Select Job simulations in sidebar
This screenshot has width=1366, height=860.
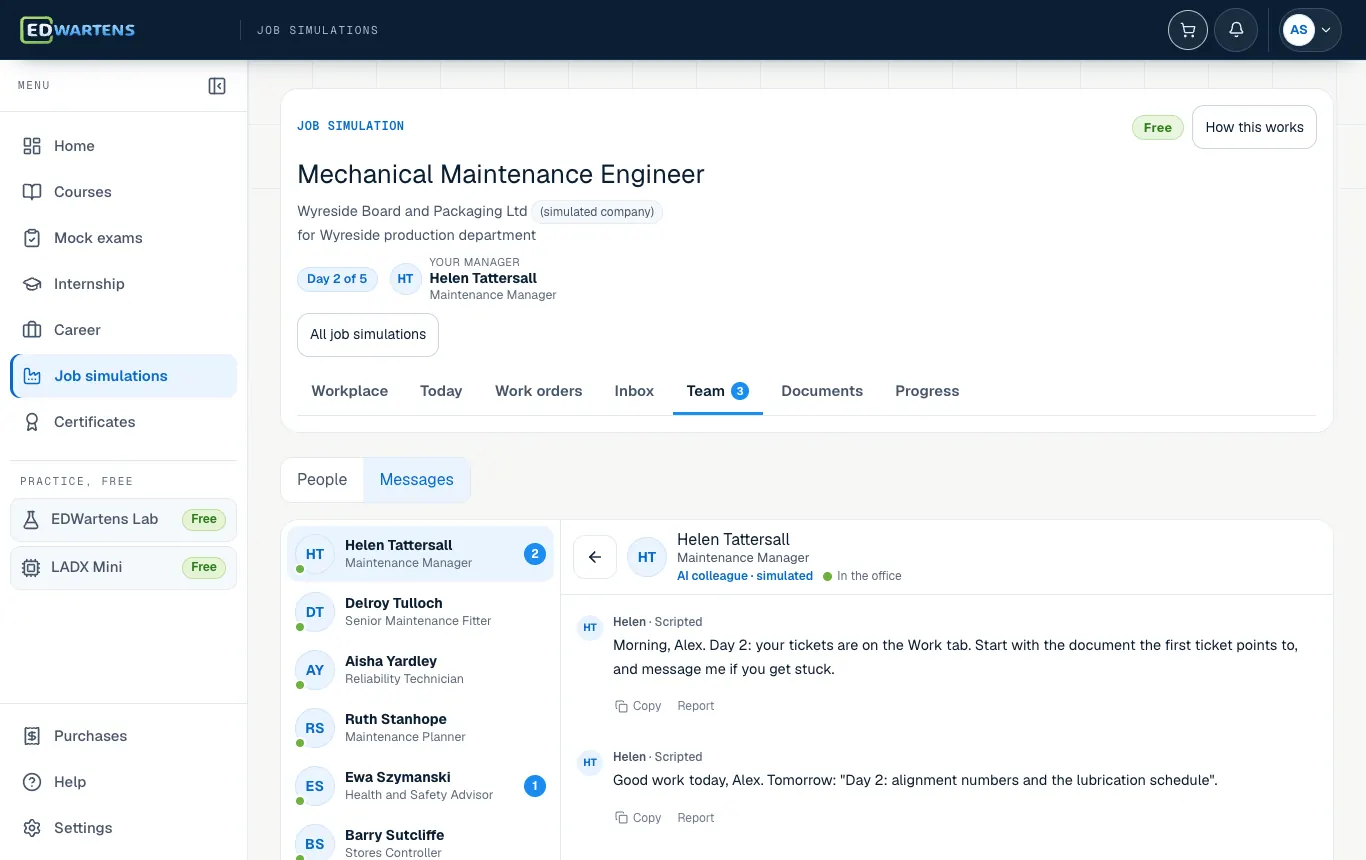click(x=124, y=376)
